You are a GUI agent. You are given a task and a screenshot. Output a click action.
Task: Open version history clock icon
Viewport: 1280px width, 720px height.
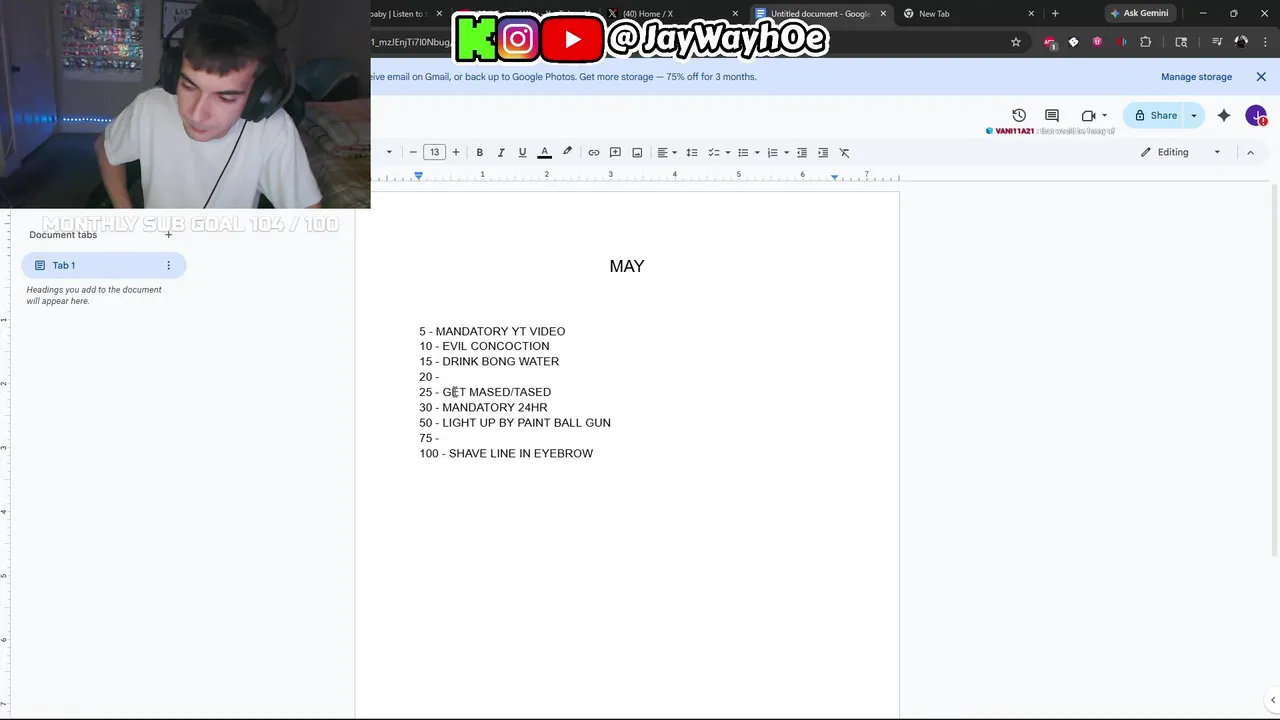(1019, 115)
